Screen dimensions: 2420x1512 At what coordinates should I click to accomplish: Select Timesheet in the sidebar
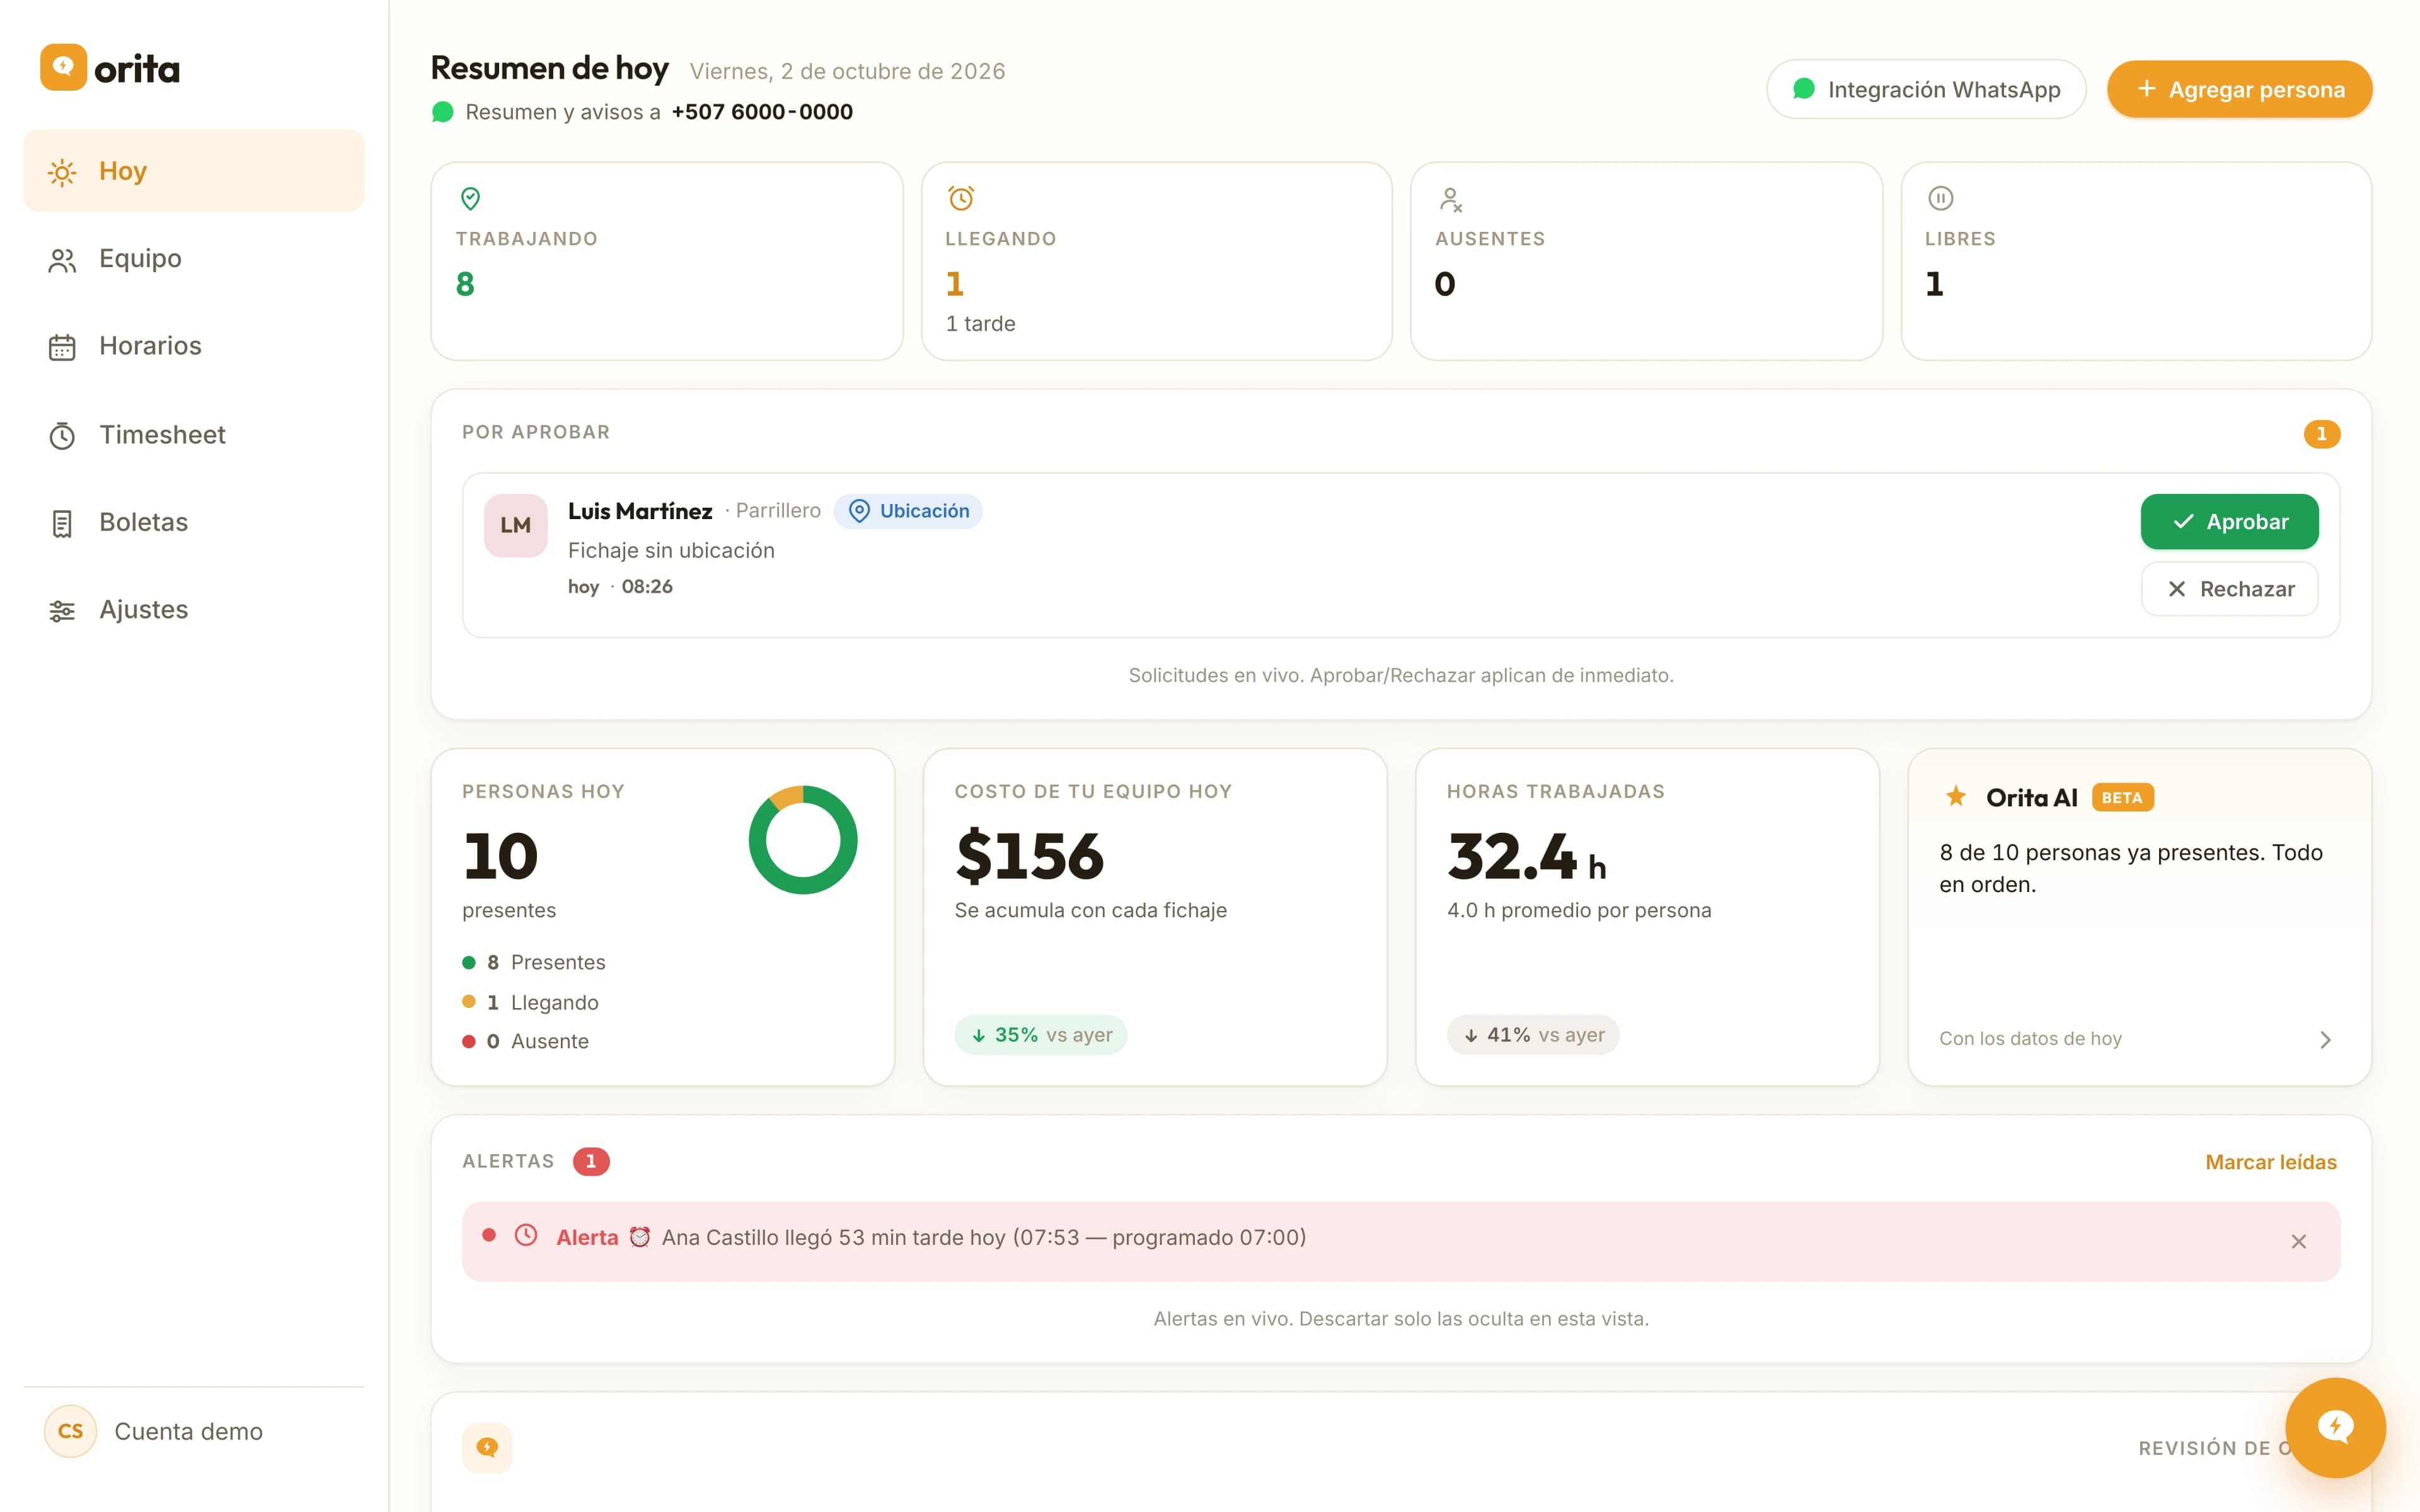(194, 435)
